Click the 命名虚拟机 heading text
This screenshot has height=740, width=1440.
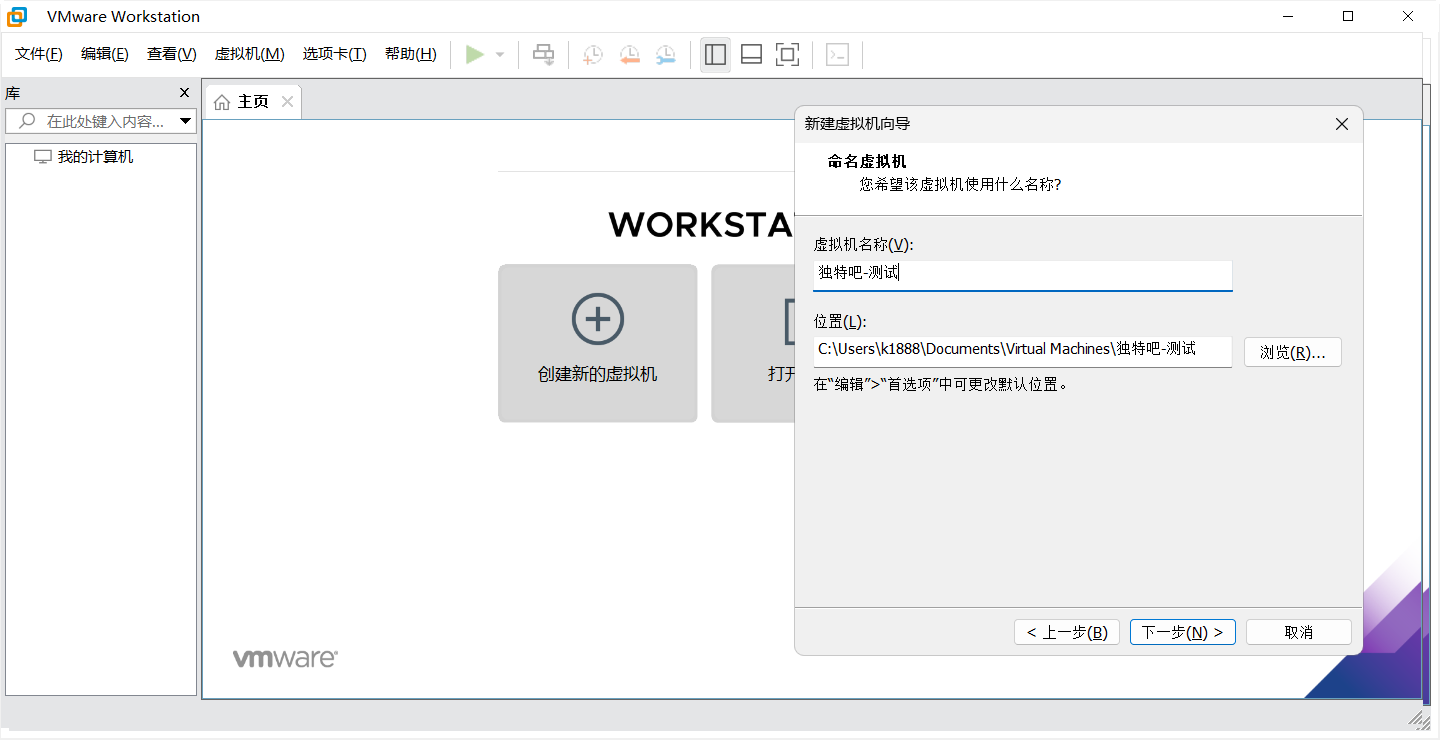point(867,161)
